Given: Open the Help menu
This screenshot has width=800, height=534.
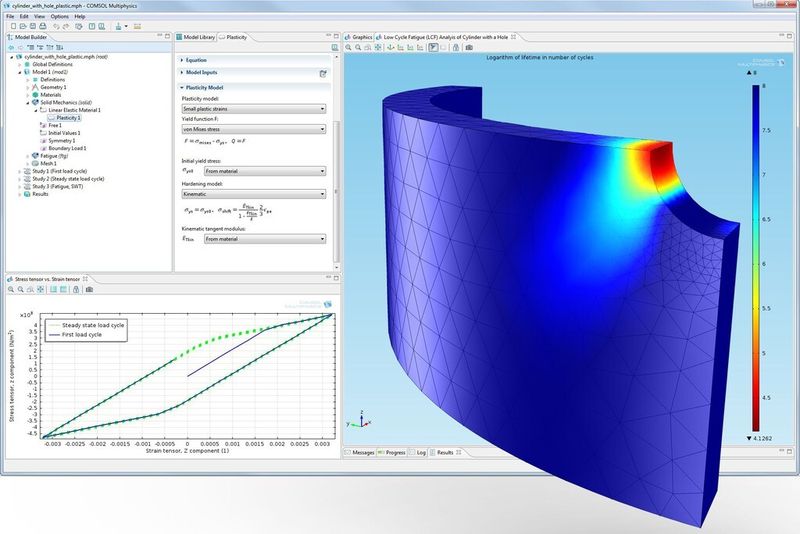Looking at the screenshot, I should point(80,16).
